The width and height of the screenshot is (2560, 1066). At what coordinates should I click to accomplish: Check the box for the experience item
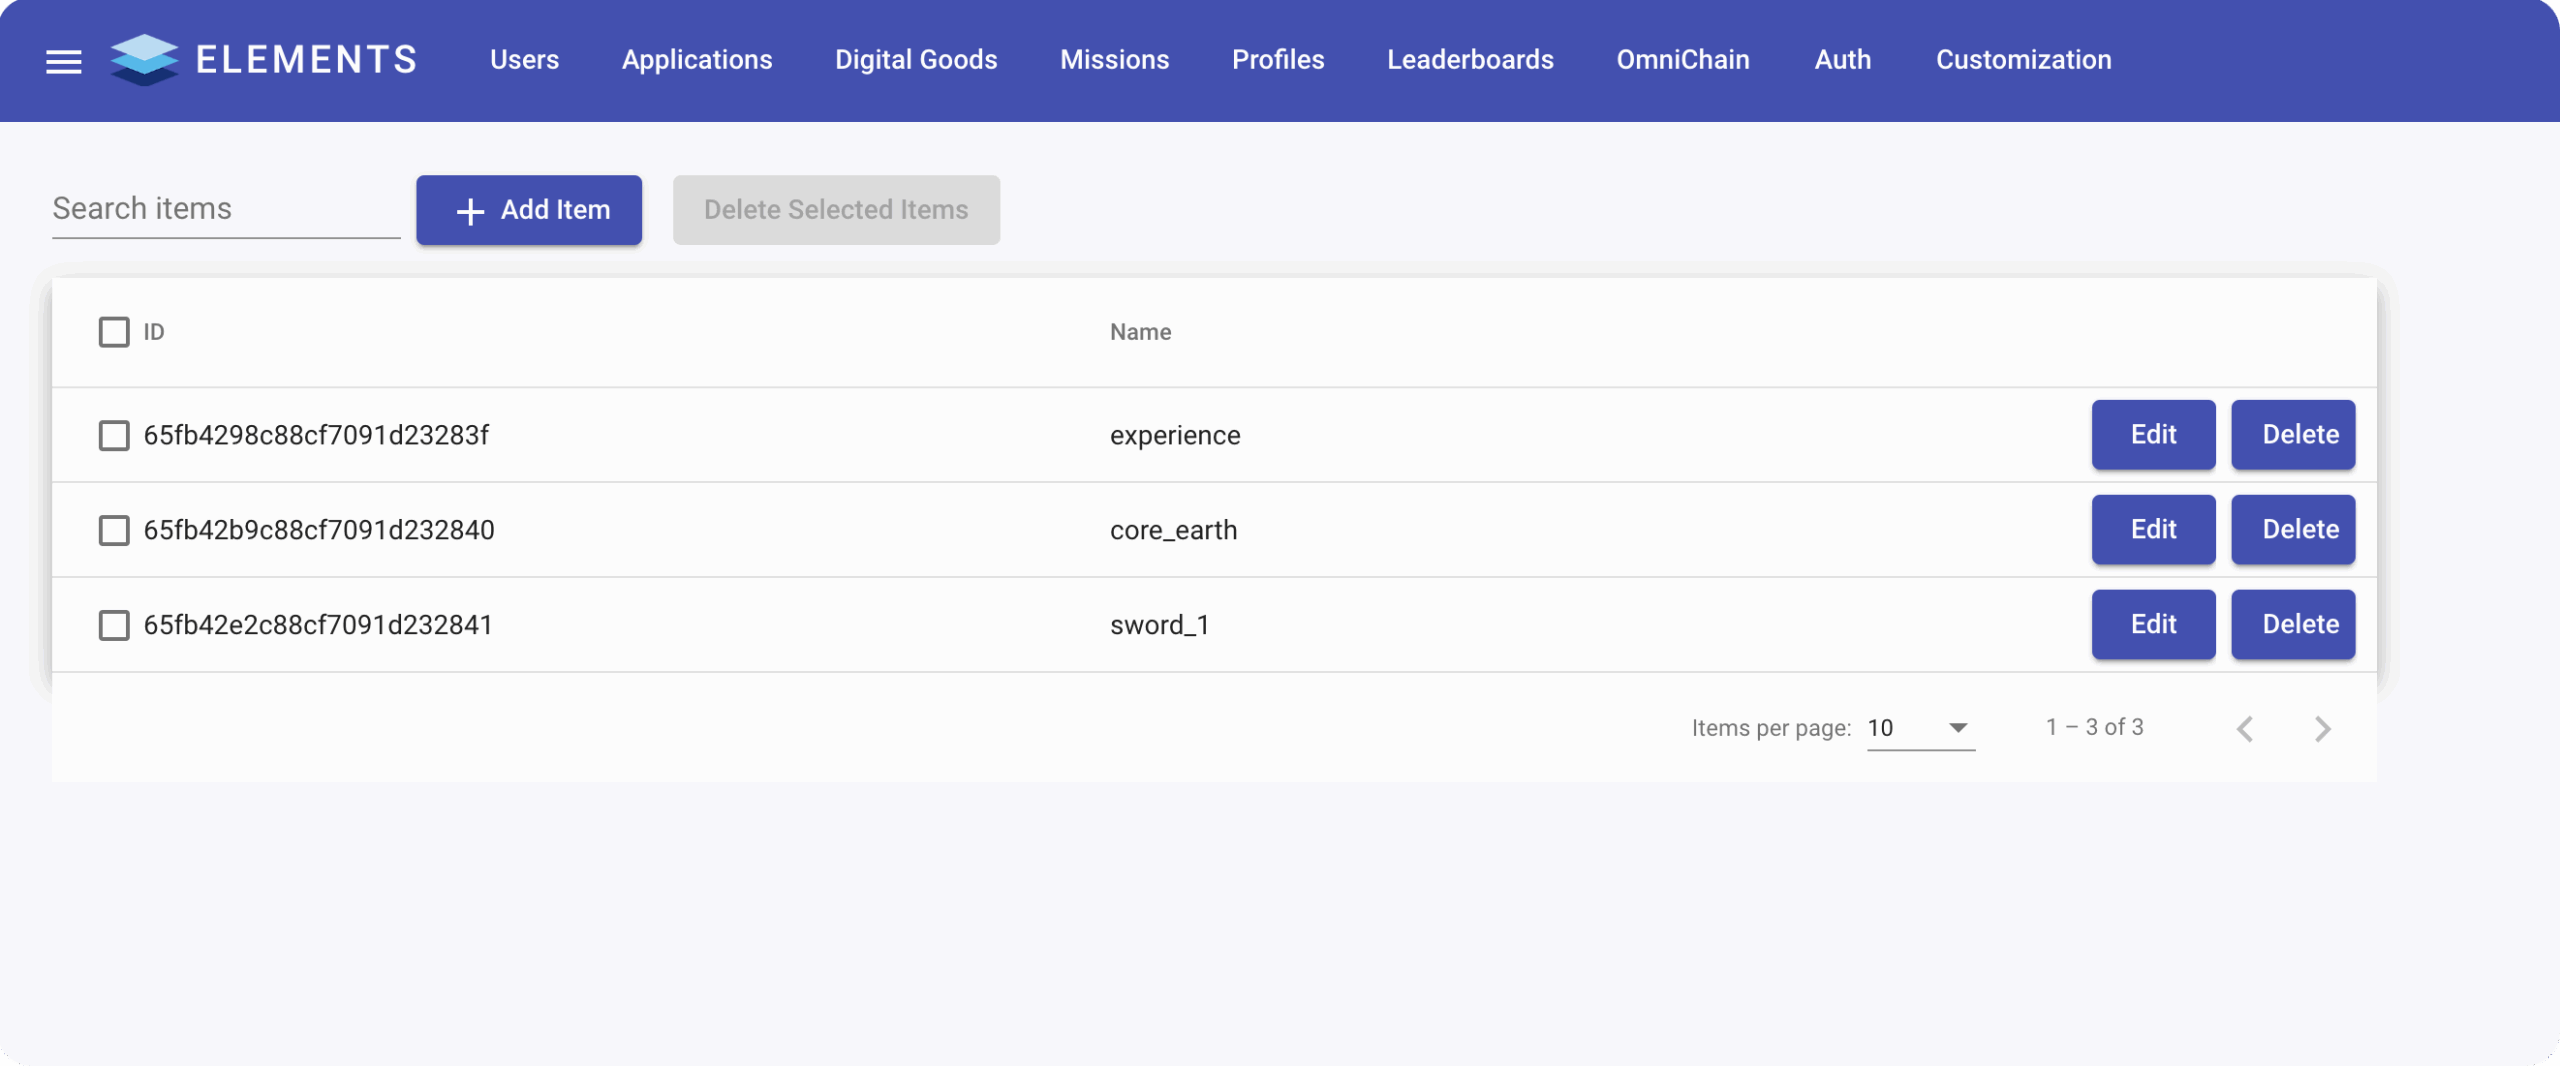pyautogui.click(x=114, y=436)
